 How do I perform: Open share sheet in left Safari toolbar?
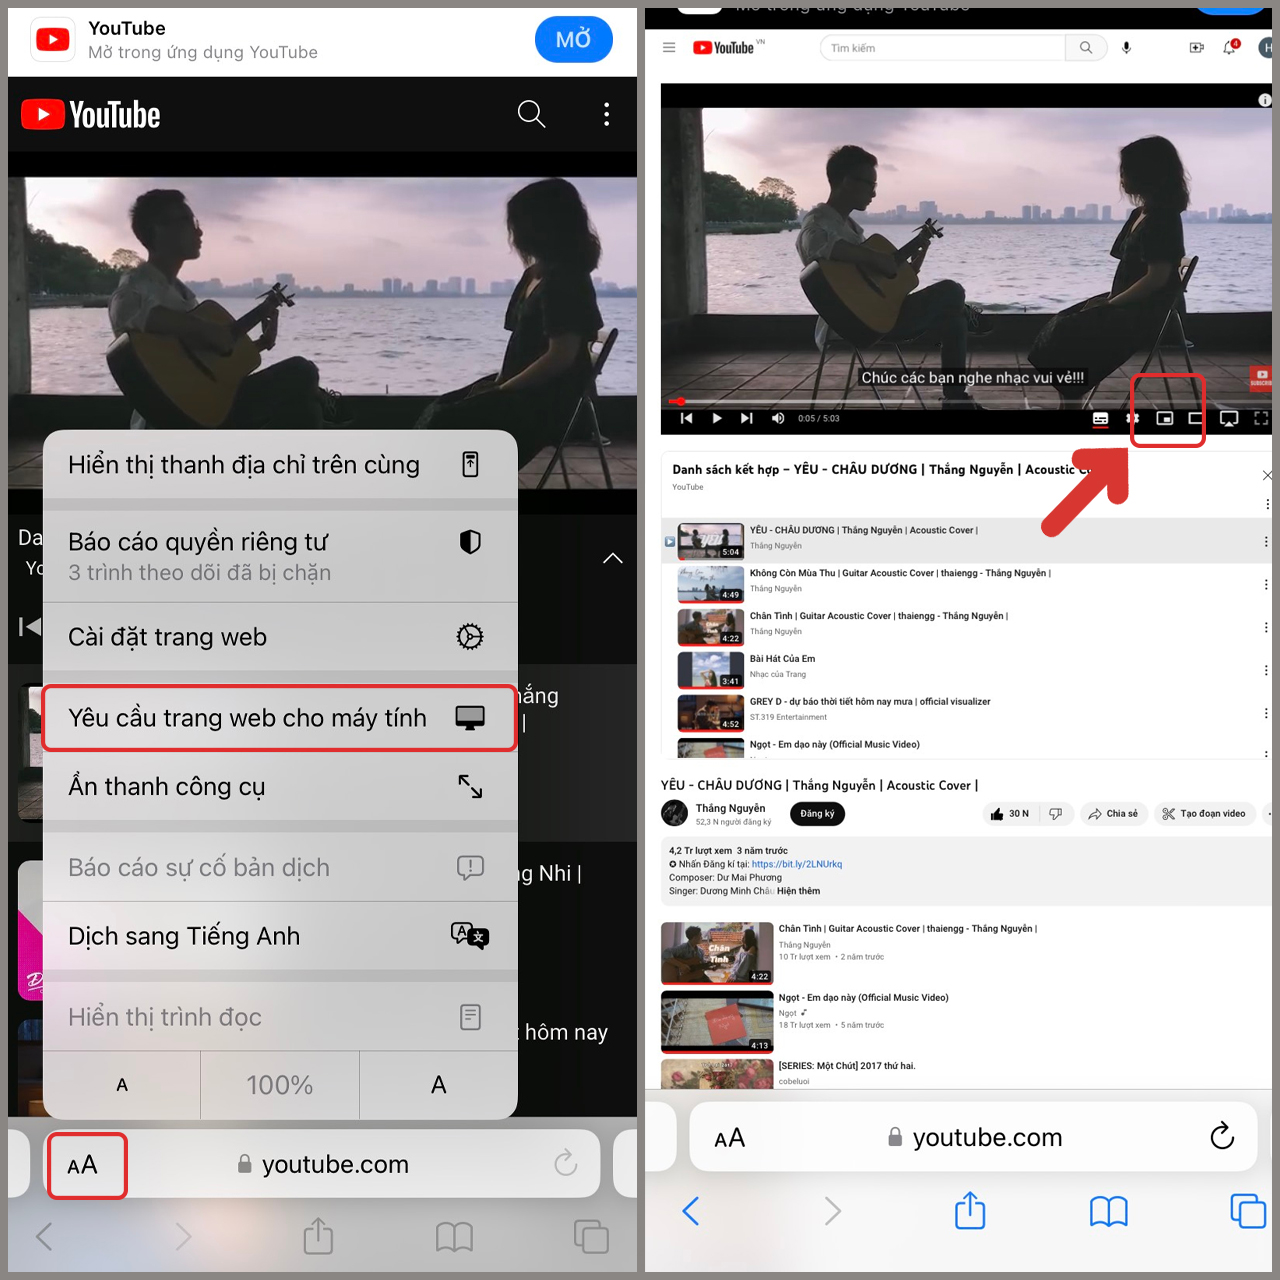pos(318,1236)
